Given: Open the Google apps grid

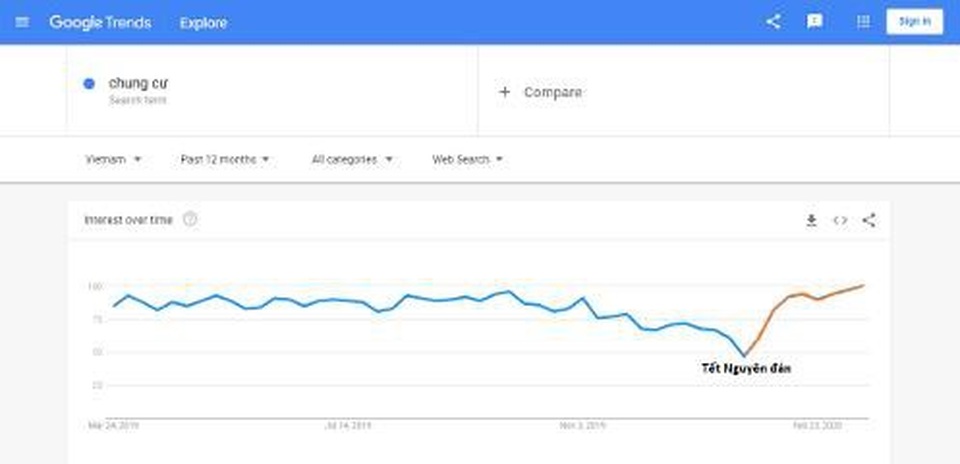Looking at the screenshot, I should coord(864,22).
